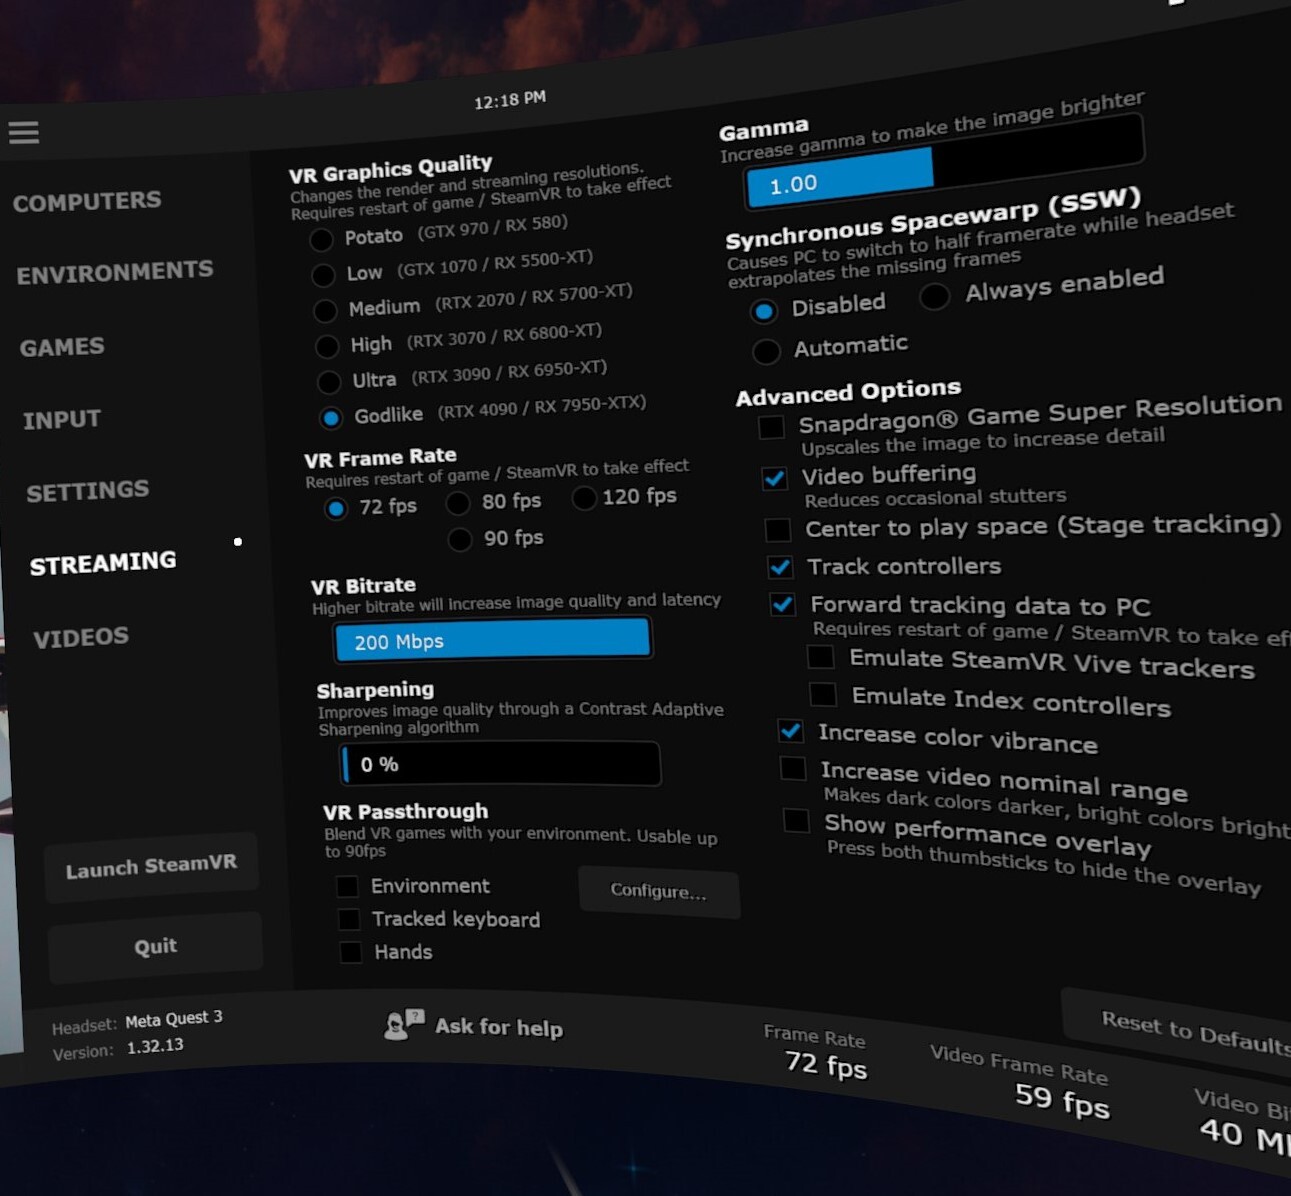This screenshot has height=1196, width=1291.
Task: Enable Tracked keyboard passthrough
Action: [349, 919]
